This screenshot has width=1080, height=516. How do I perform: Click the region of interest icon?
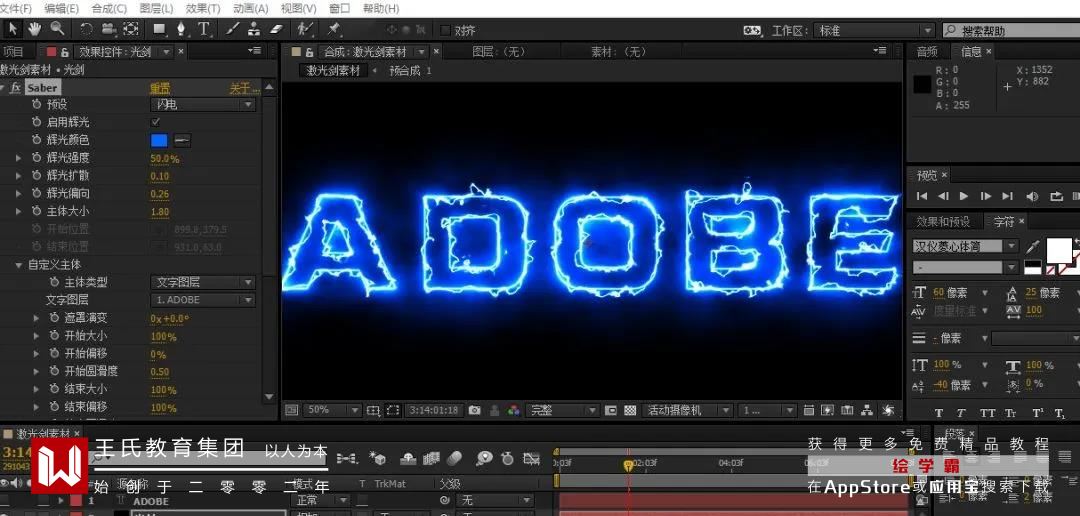(393, 410)
